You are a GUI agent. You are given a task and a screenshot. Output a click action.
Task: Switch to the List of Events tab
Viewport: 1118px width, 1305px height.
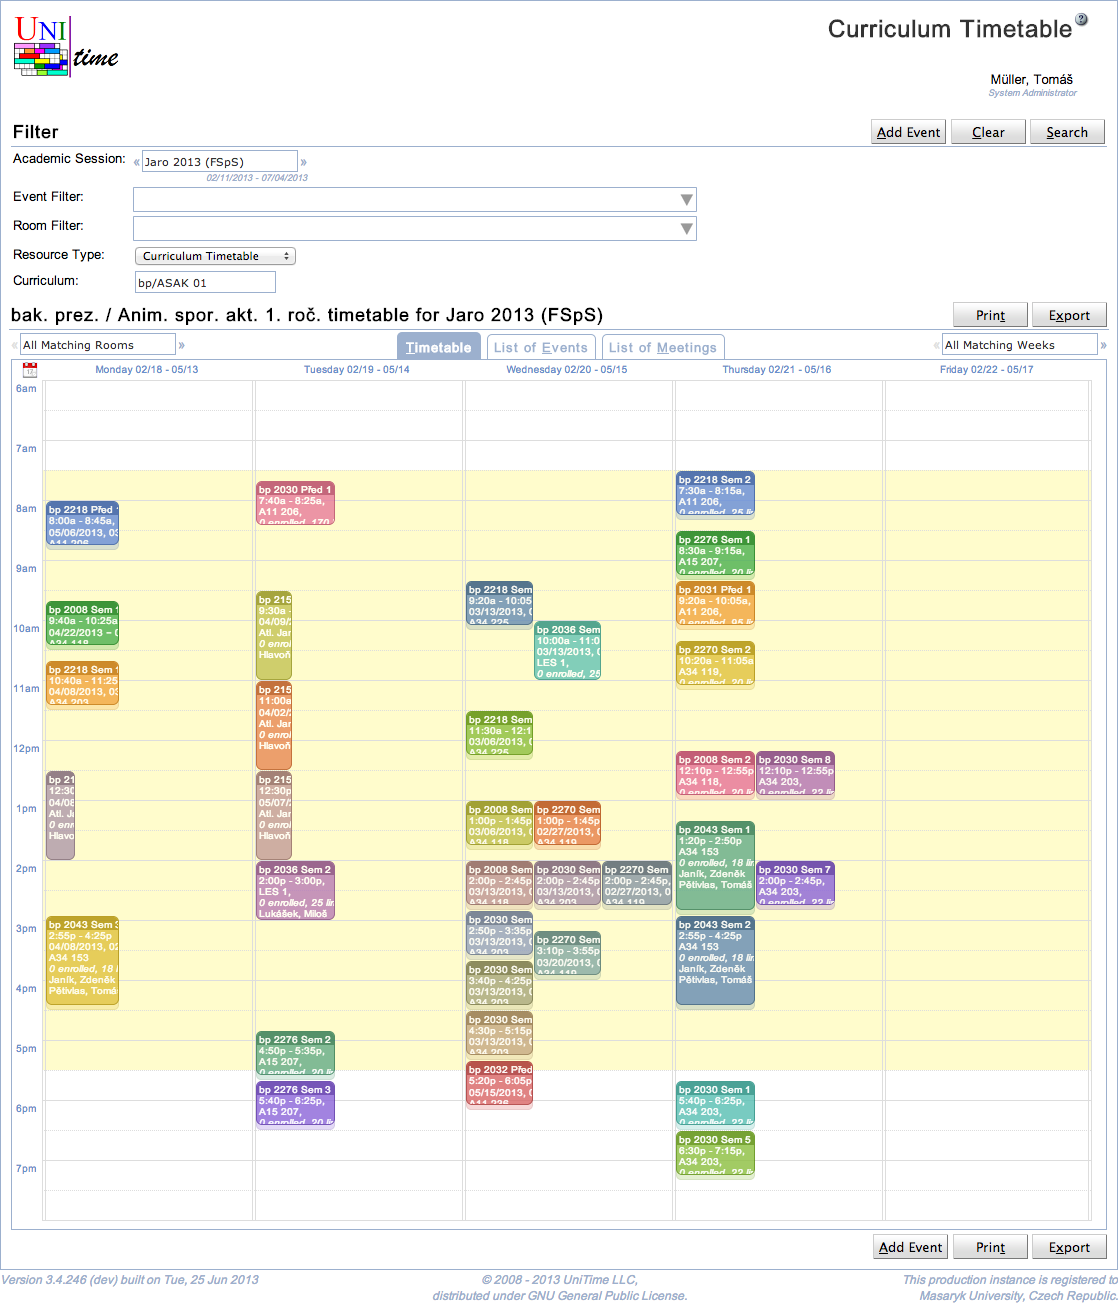click(x=541, y=347)
